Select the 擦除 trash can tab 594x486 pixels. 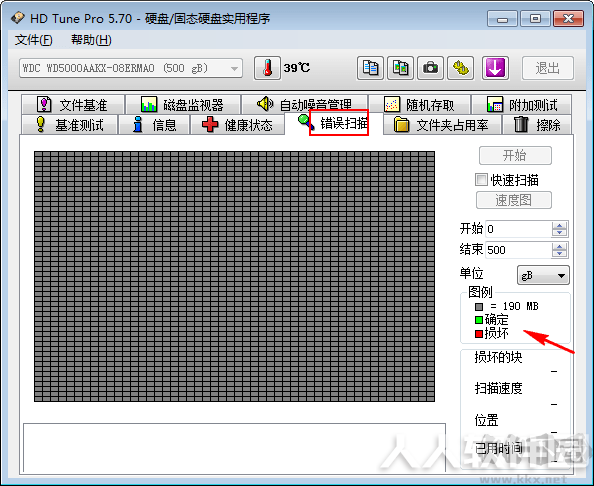[x=537, y=125]
